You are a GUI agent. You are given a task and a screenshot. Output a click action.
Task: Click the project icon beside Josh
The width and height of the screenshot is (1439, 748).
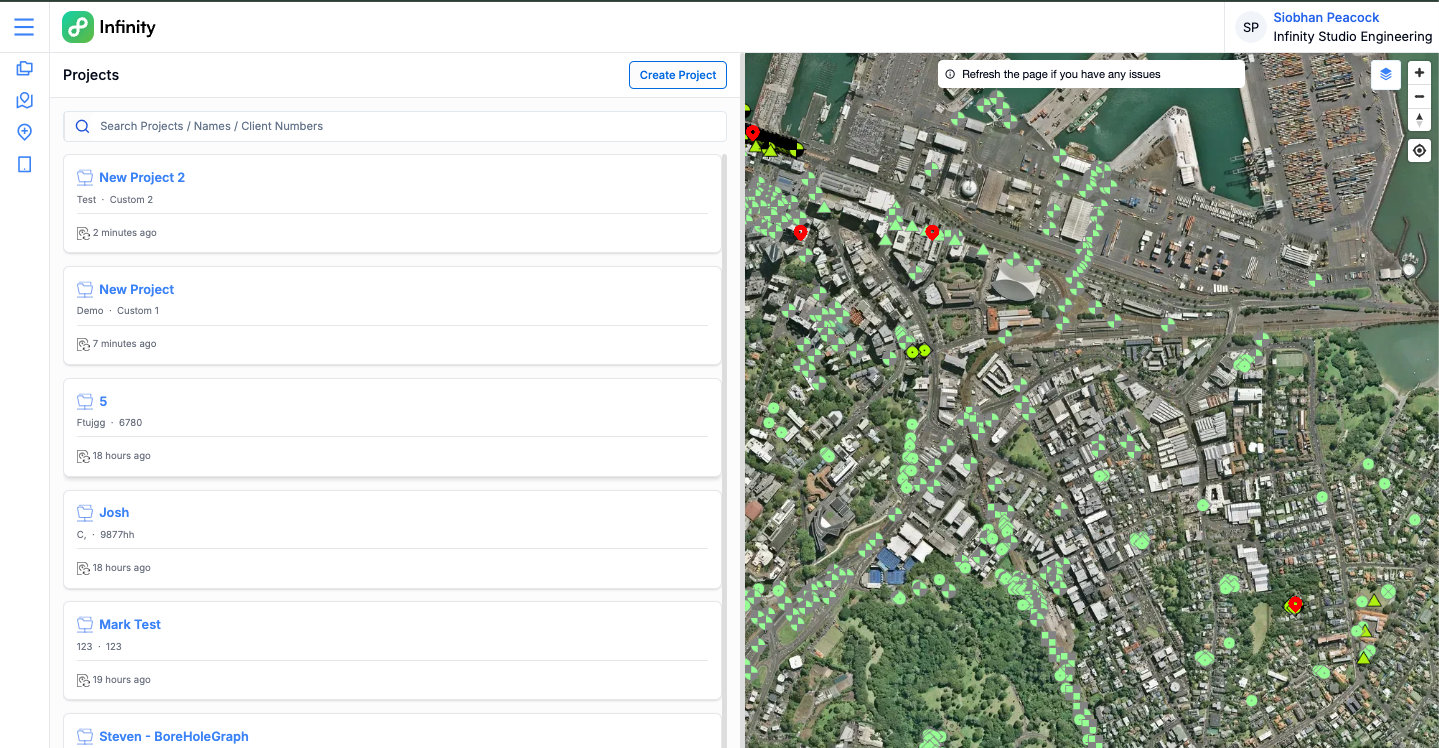[x=85, y=513]
